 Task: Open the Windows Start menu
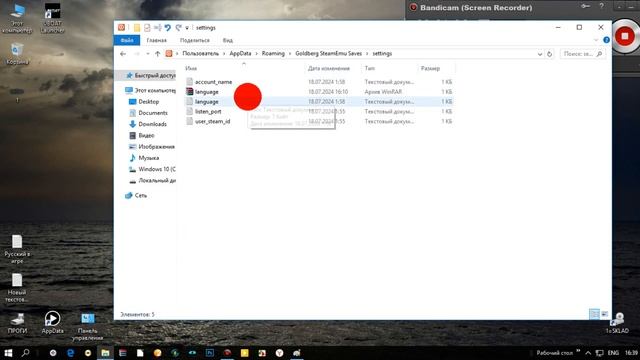click(8, 353)
